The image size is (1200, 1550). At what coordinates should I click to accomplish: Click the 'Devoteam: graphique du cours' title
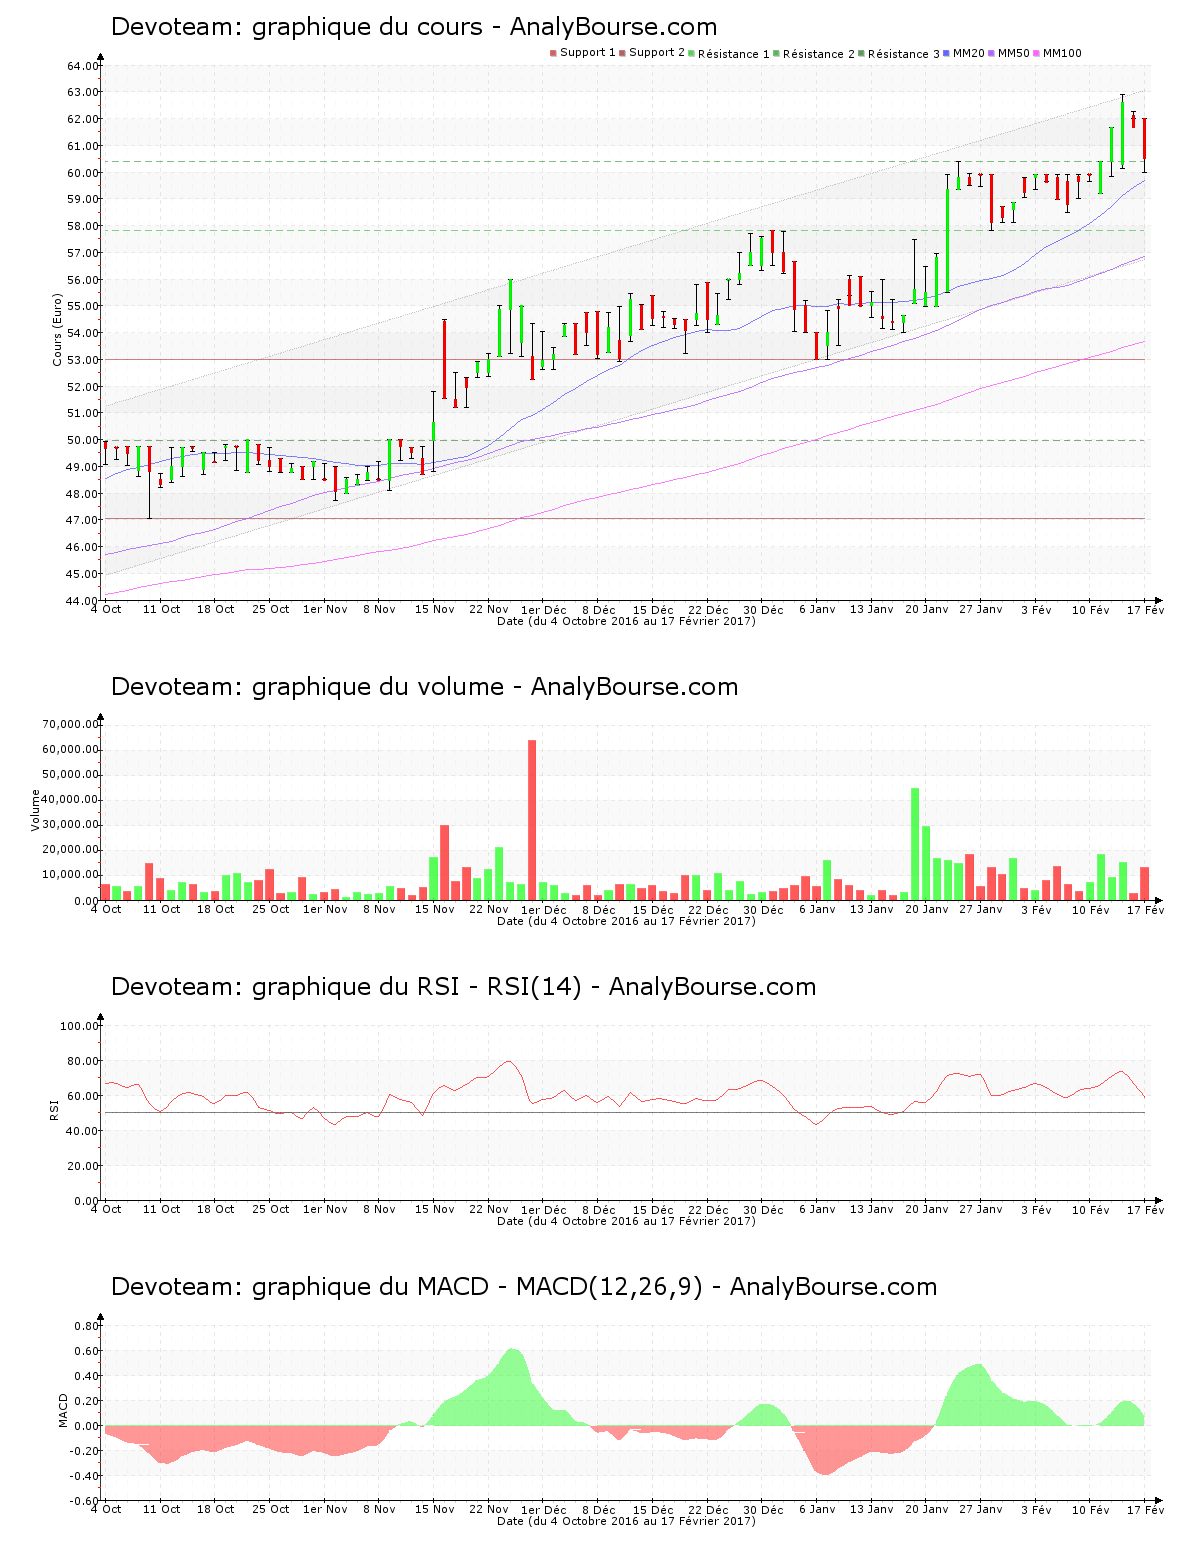[296, 27]
